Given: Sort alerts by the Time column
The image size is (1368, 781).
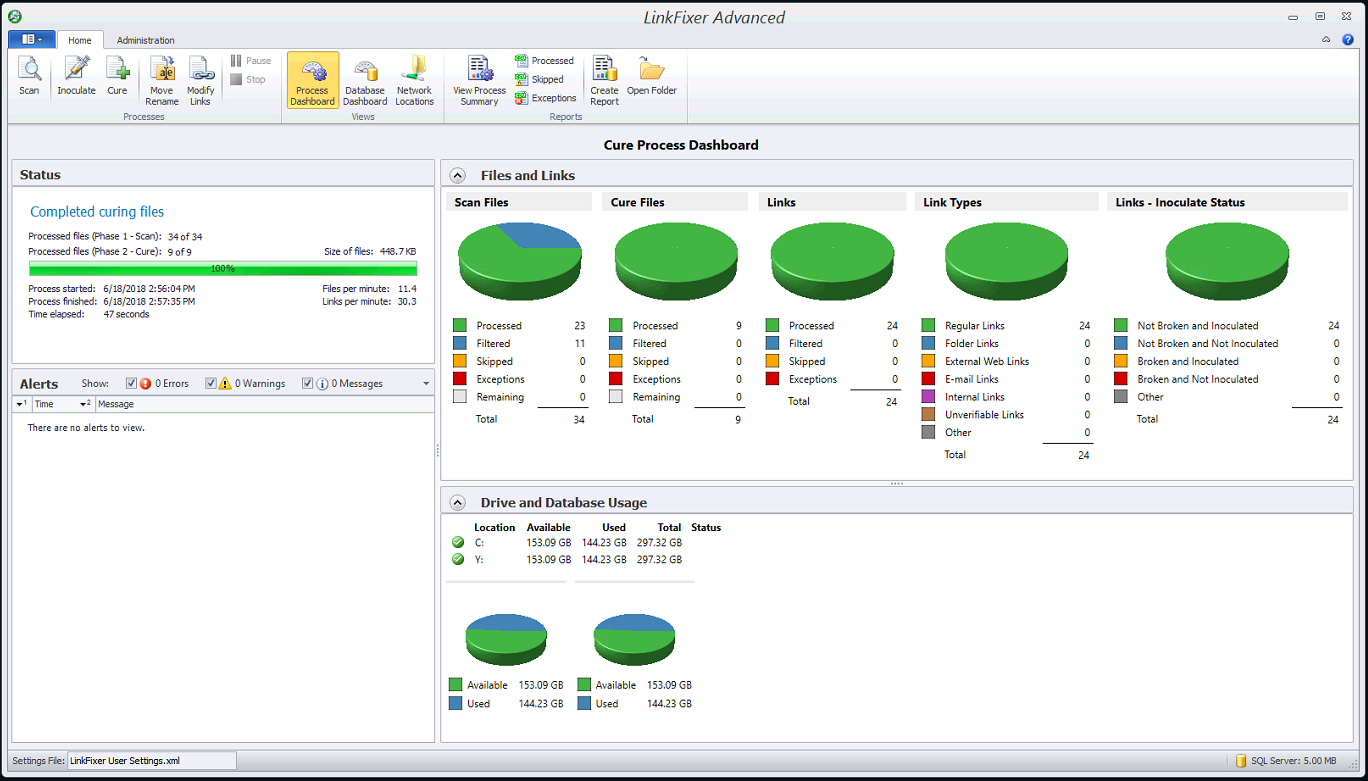Looking at the screenshot, I should pyautogui.click(x=62, y=404).
